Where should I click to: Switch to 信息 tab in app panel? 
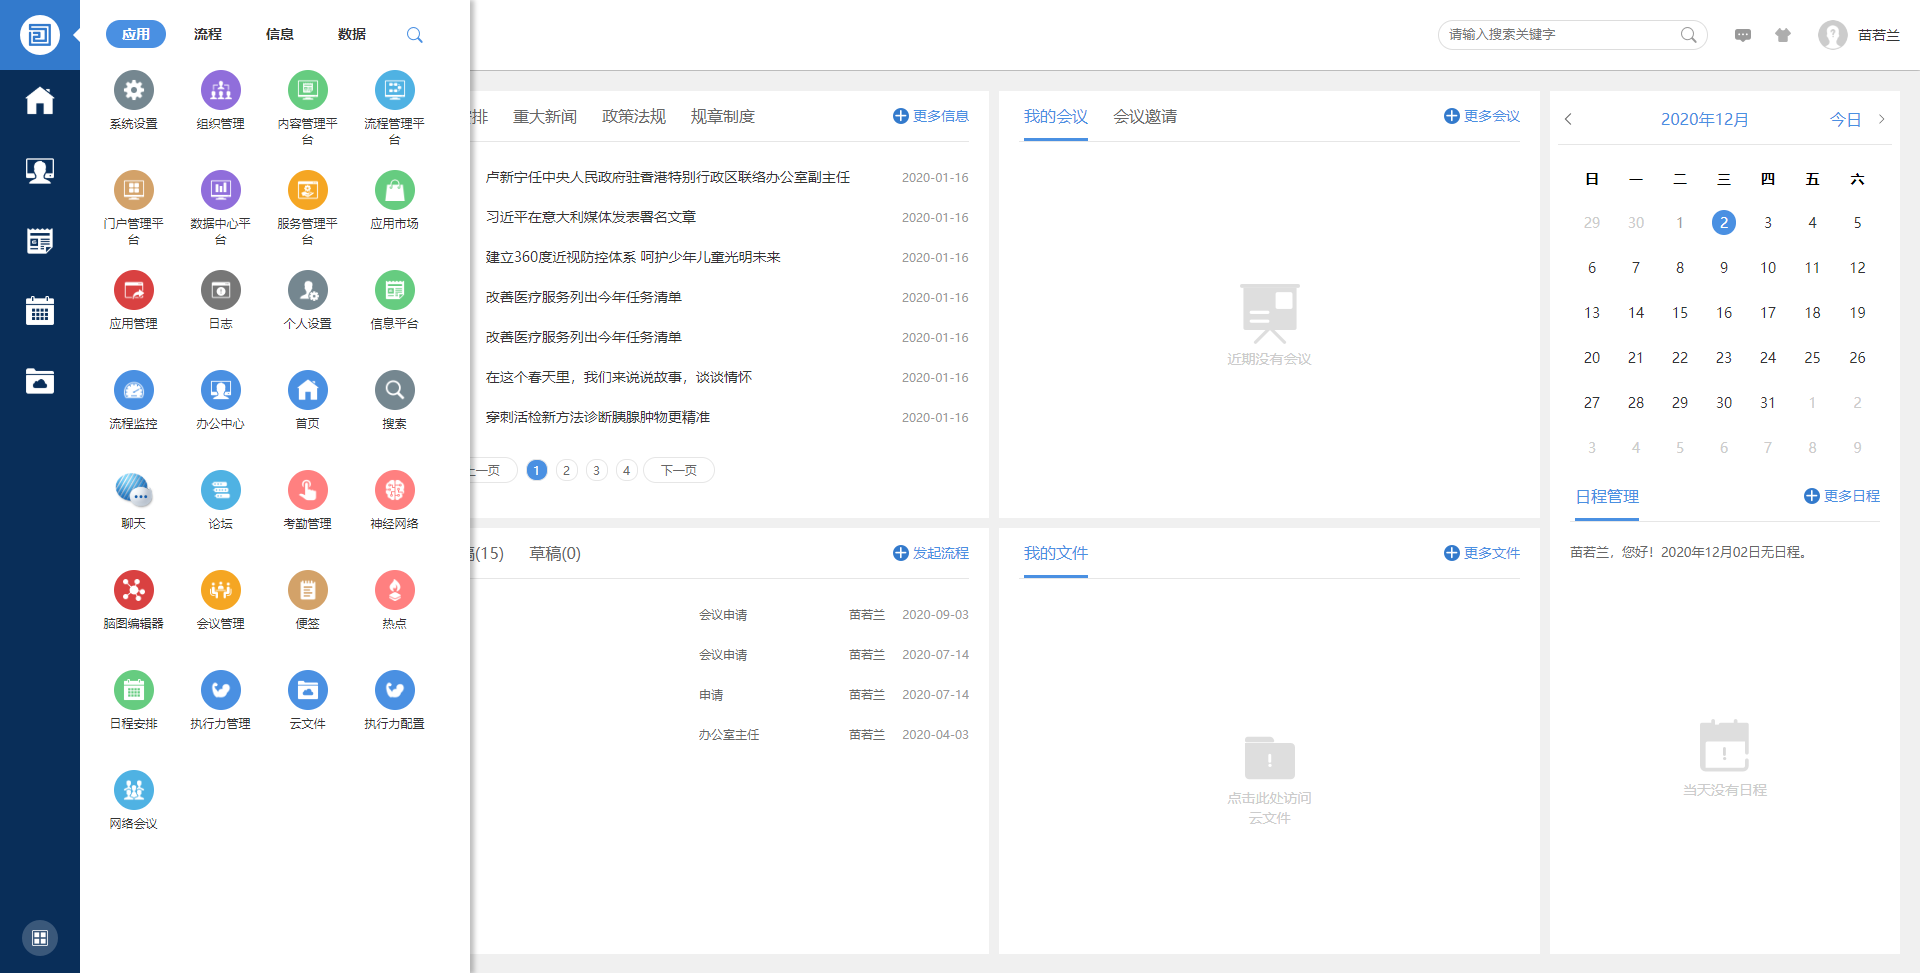pos(280,34)
